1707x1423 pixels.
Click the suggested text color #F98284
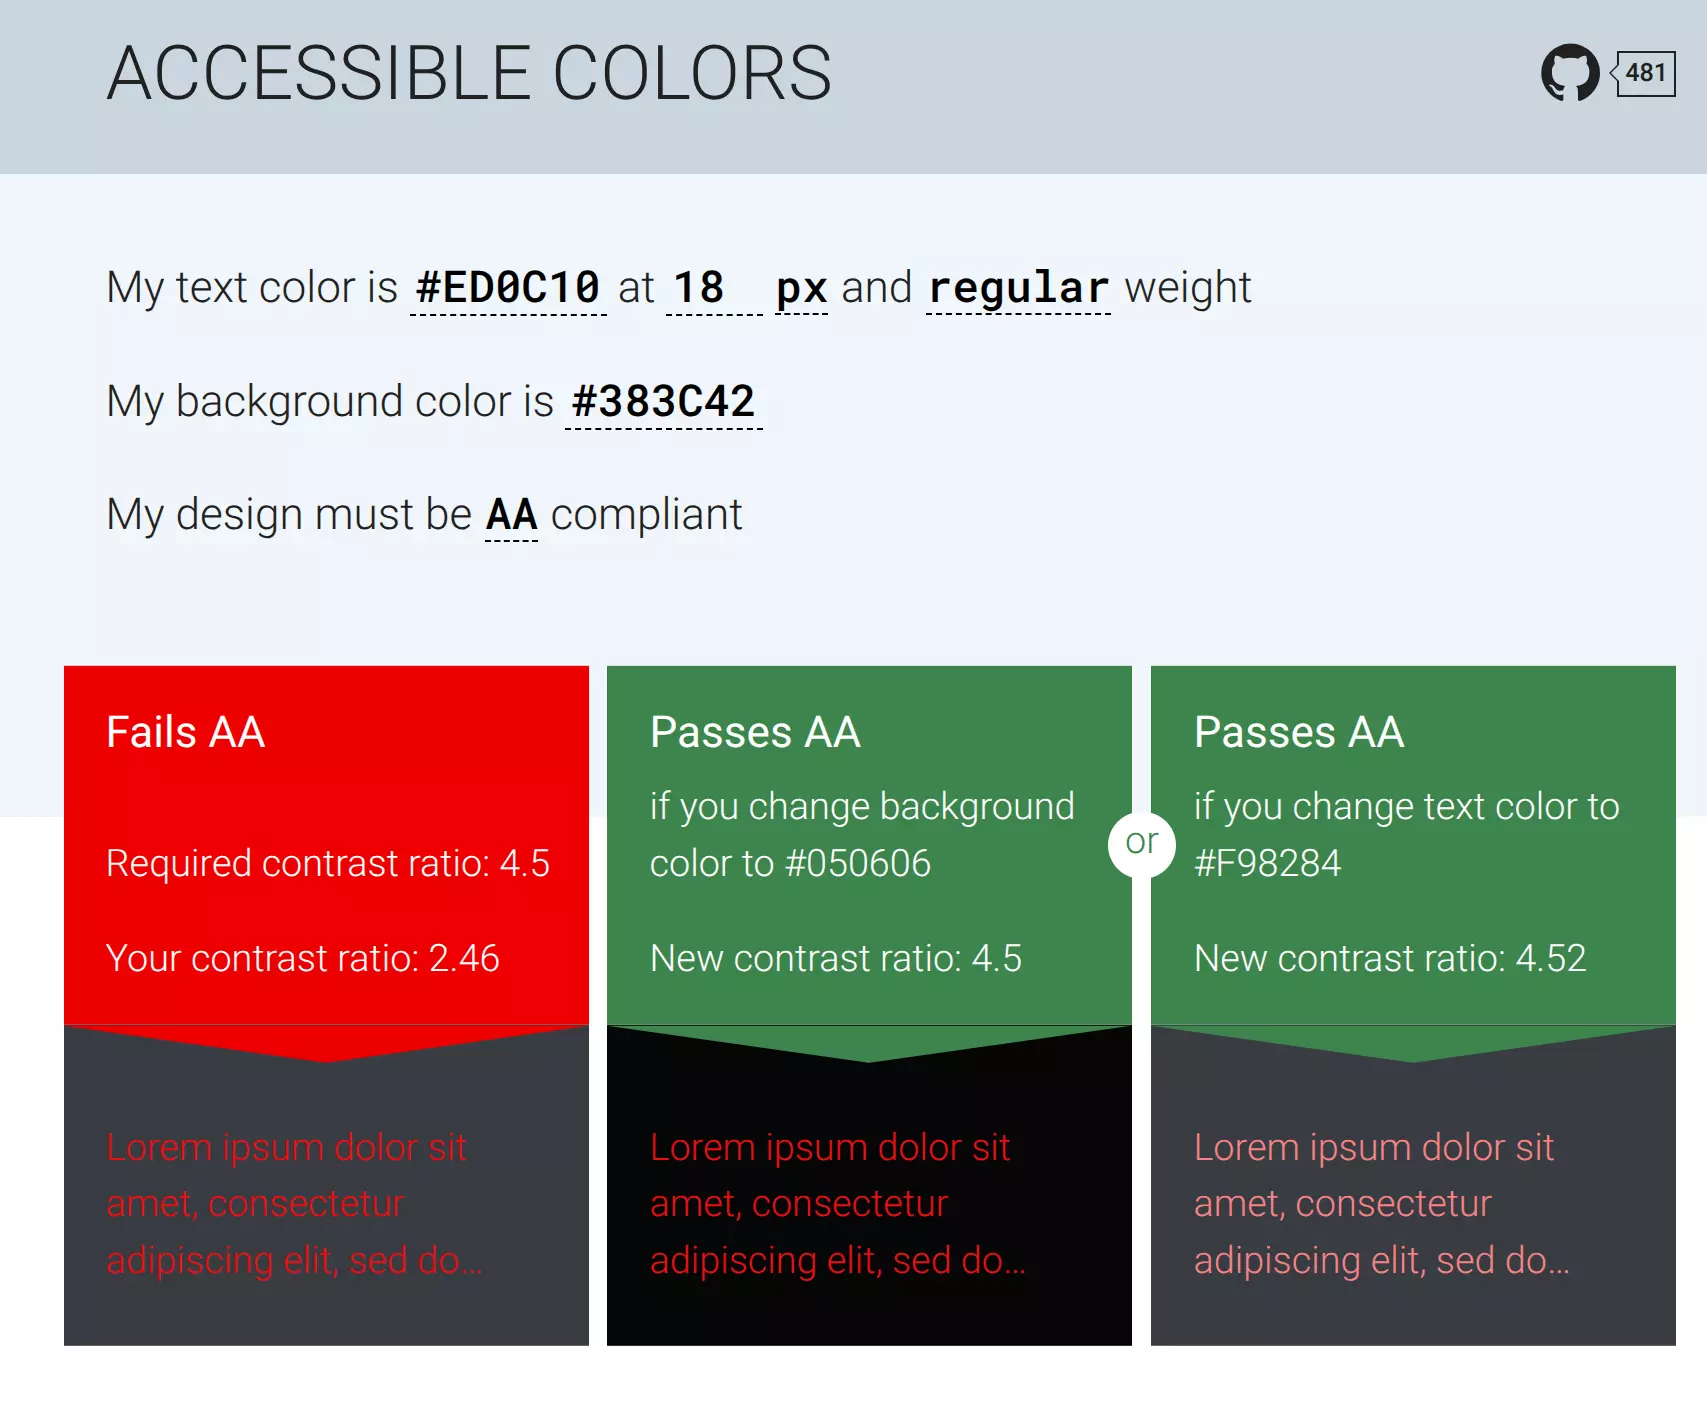(x=1267, y=864)
